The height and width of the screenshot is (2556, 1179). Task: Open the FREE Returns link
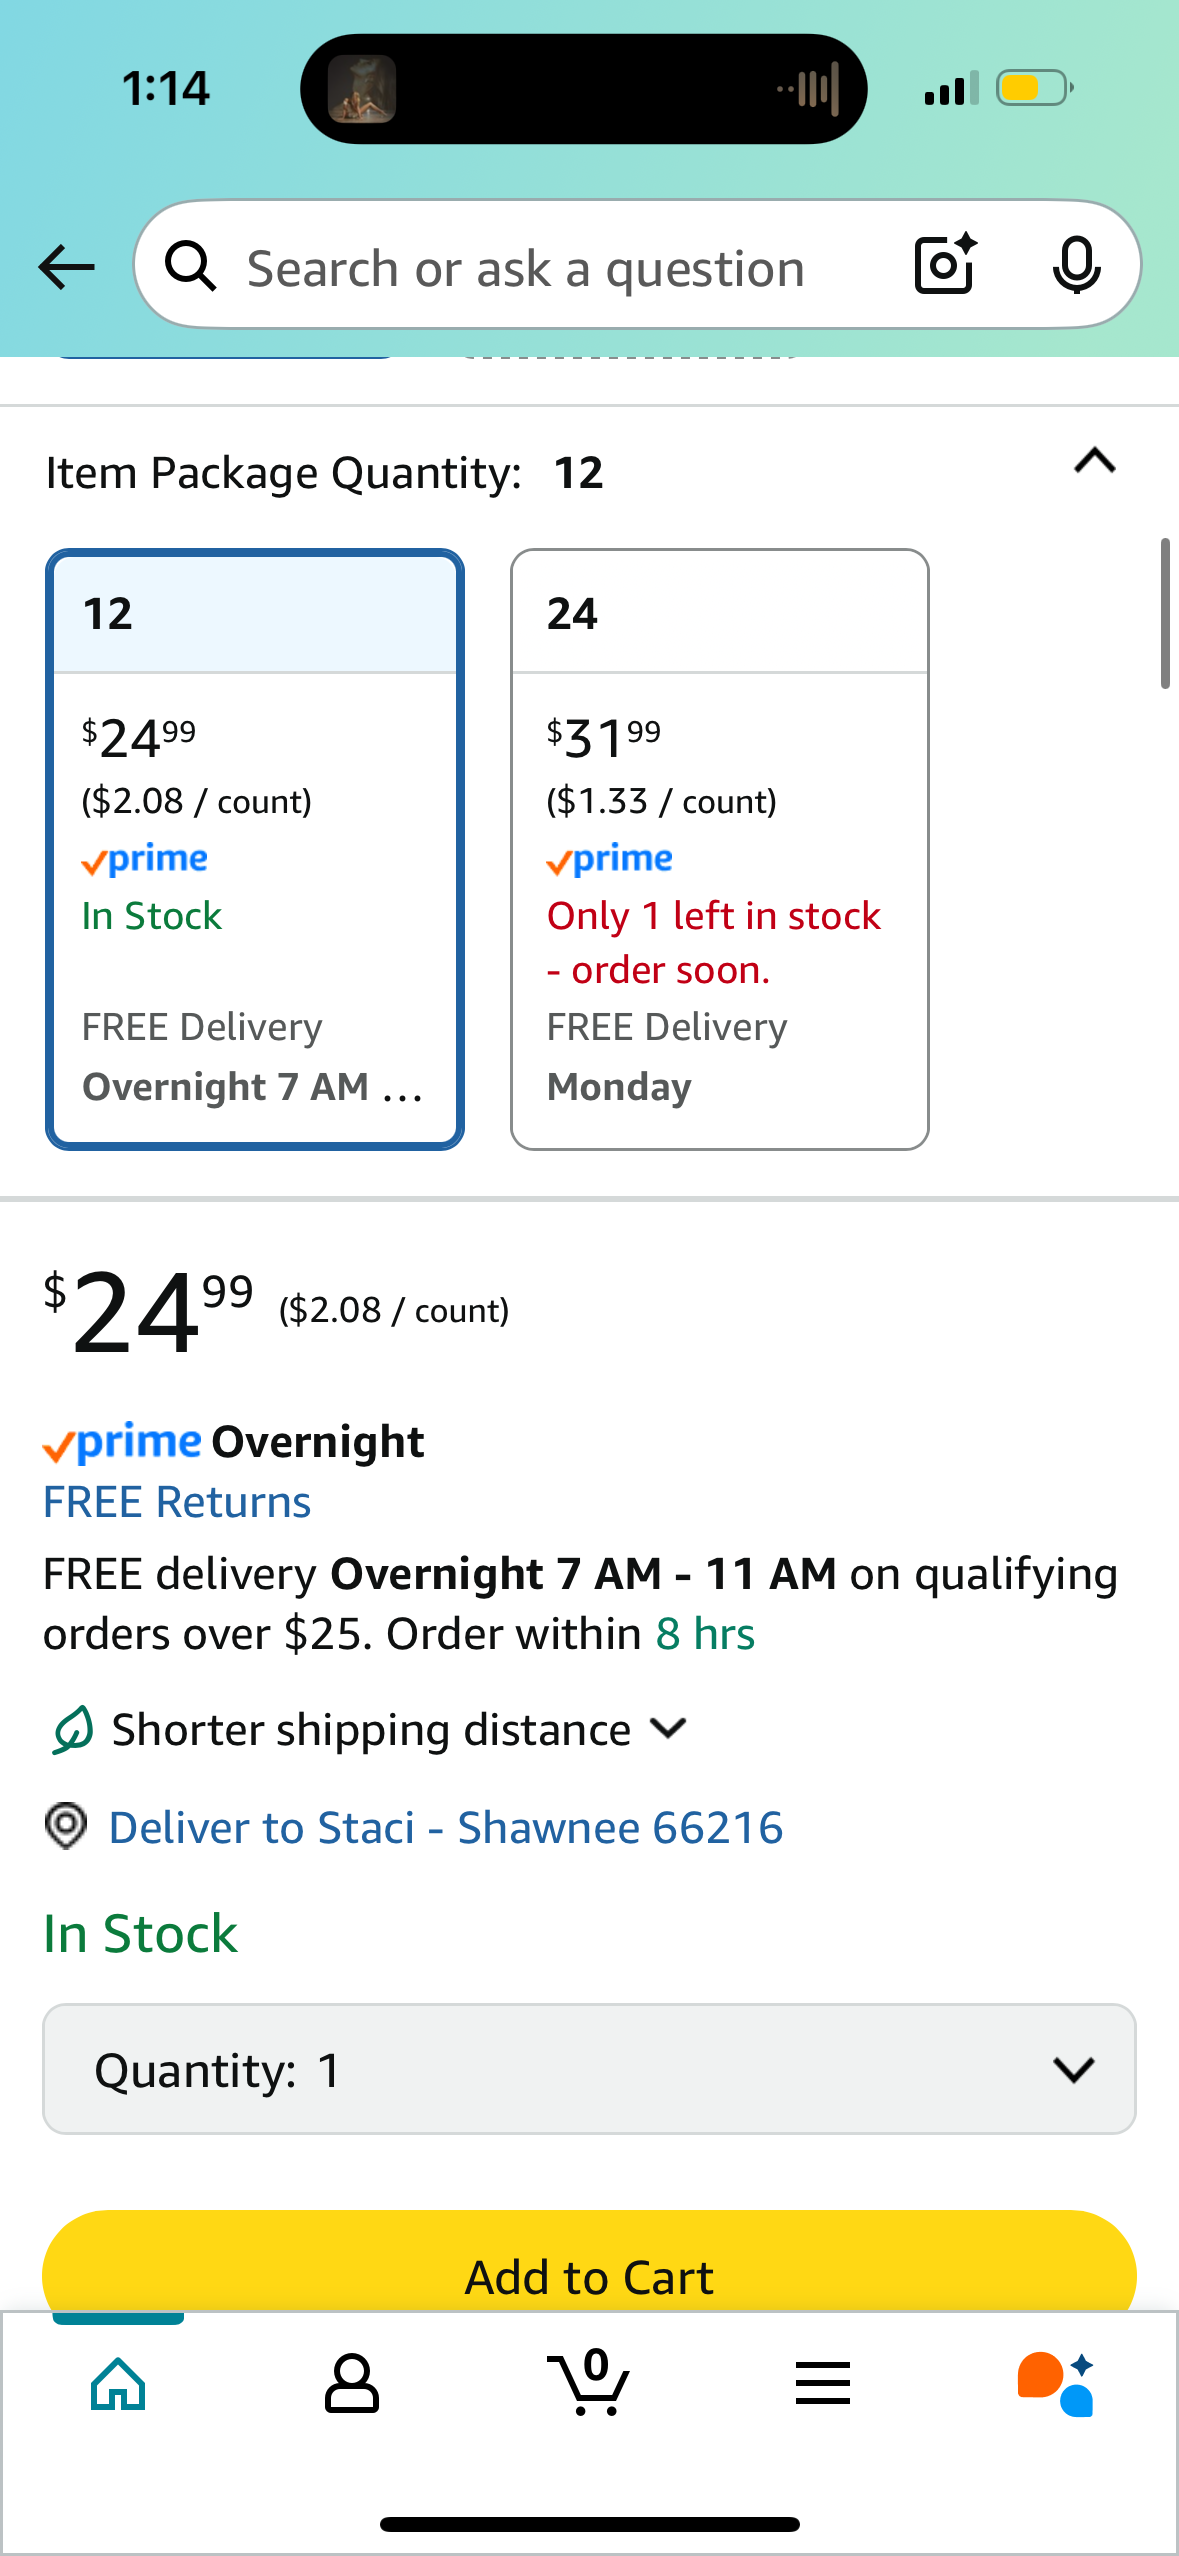[177, 1502]
